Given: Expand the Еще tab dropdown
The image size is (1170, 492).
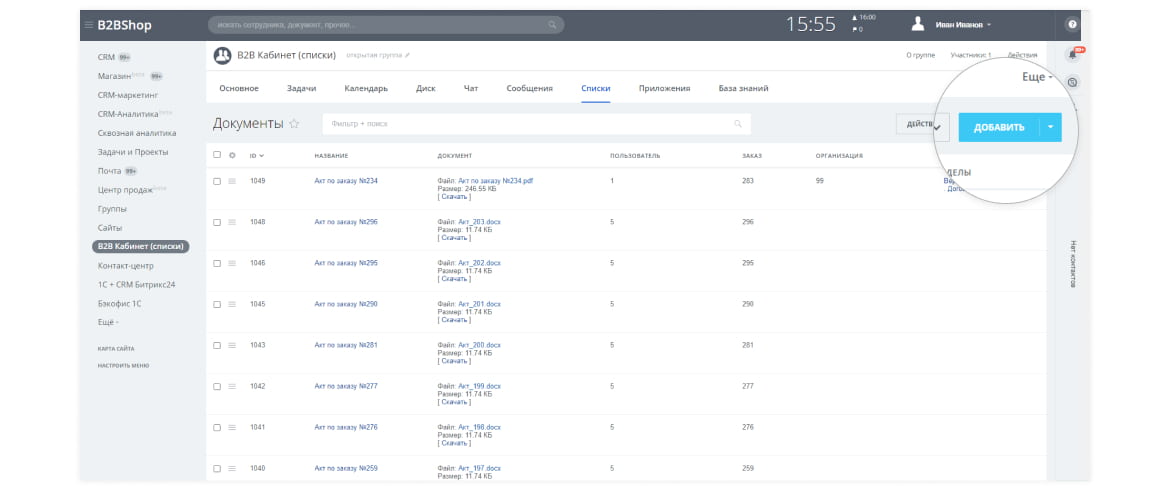Looking at the screenshot, I should pos(1037,77).
